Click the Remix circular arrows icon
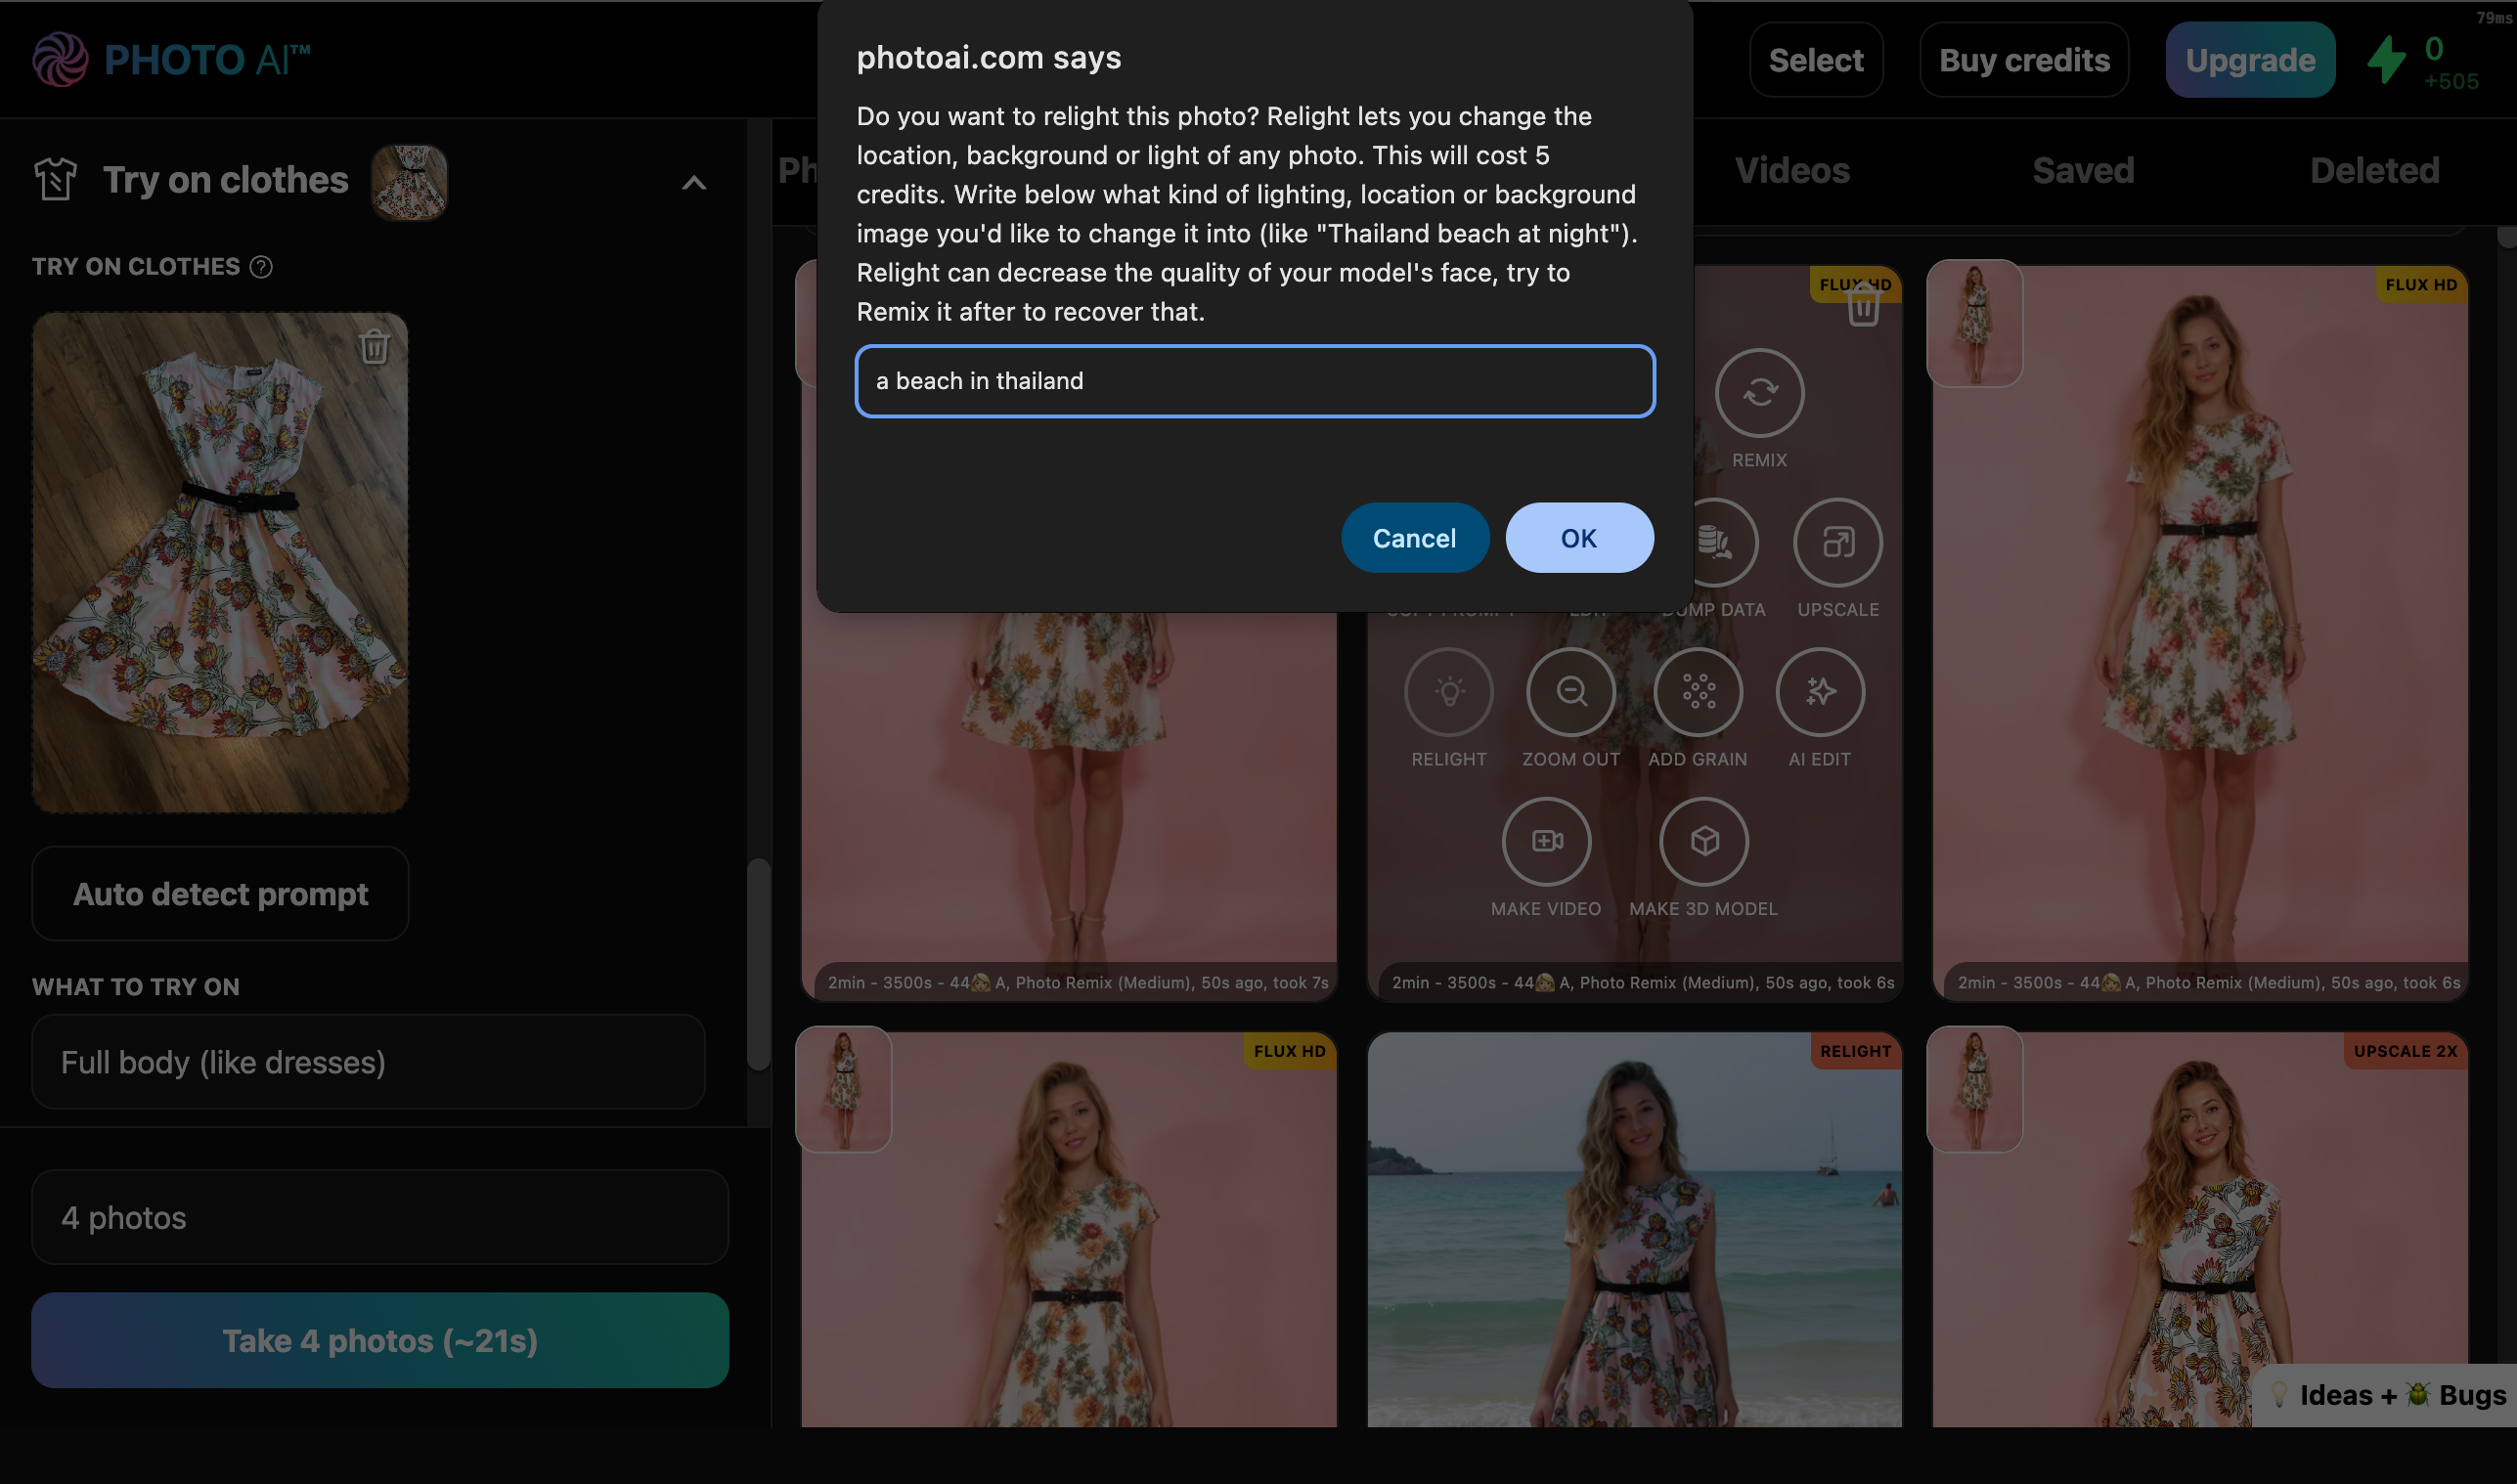 tap(1759, 393)
